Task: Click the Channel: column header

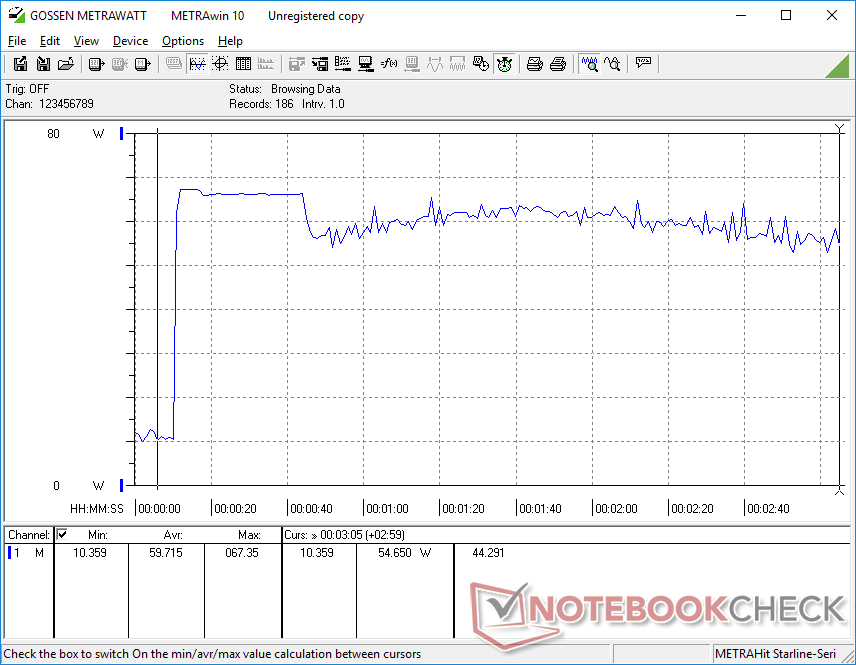Action: [x=29, y=535]
